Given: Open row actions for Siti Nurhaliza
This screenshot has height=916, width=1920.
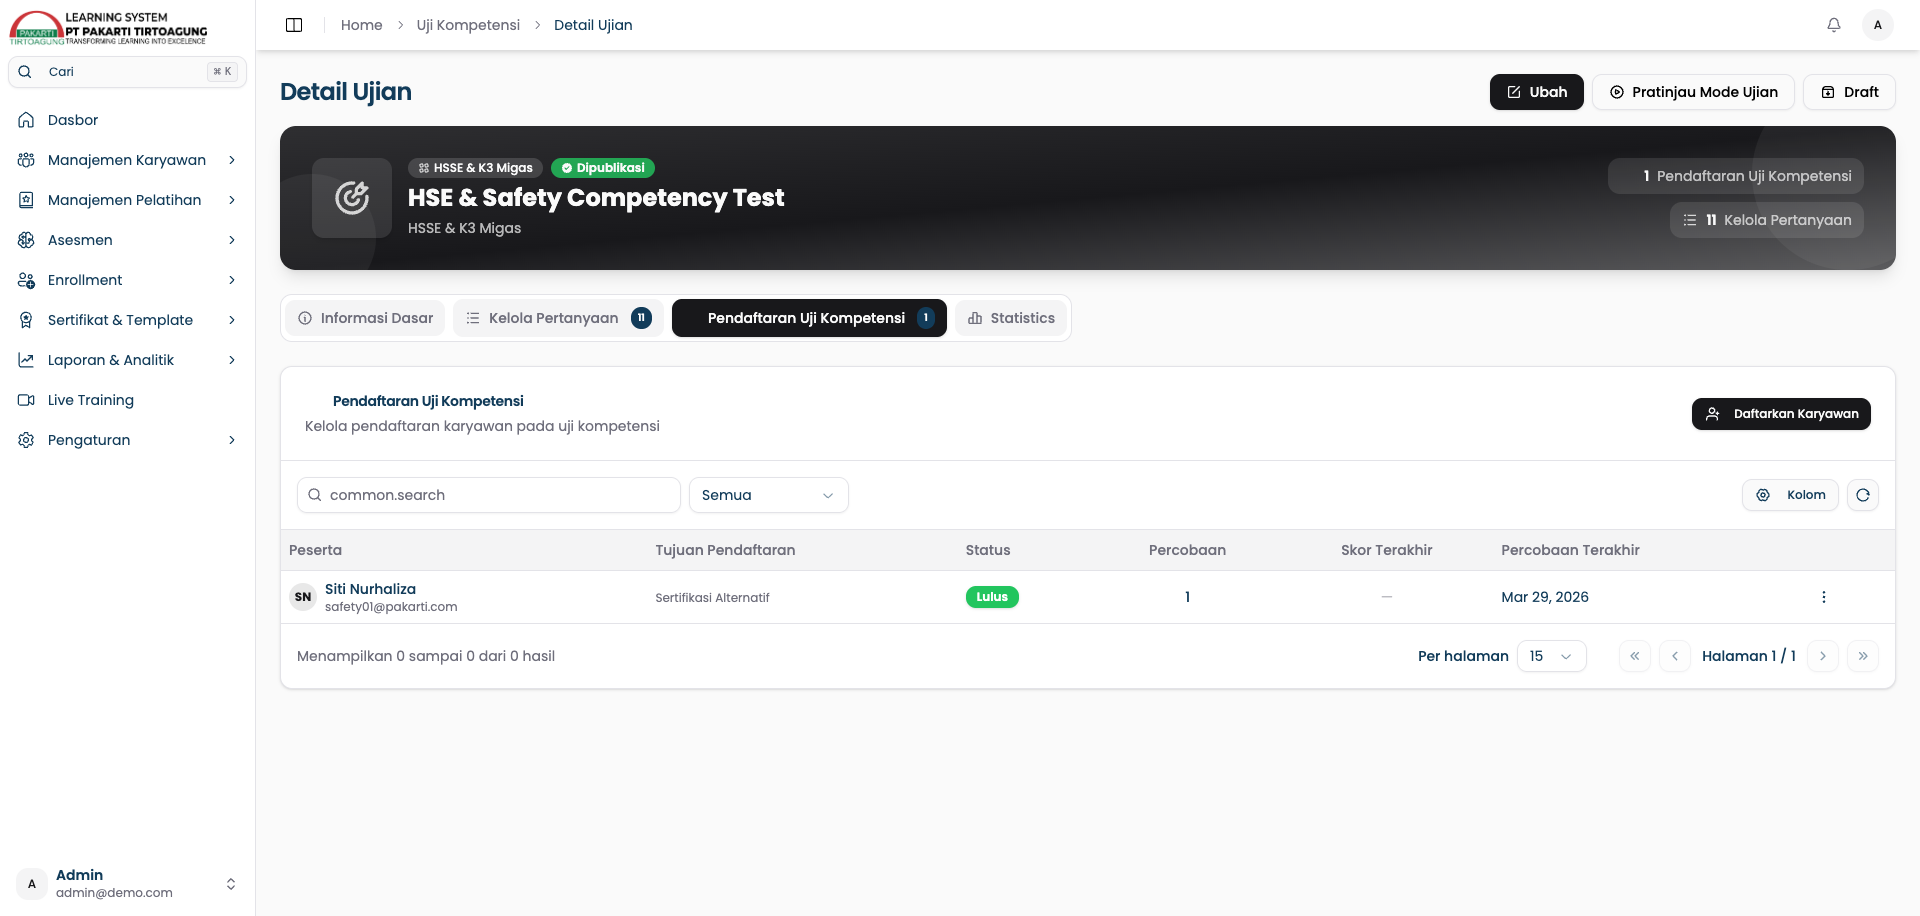Looking at the screenshot, I should click(1824, 597).
